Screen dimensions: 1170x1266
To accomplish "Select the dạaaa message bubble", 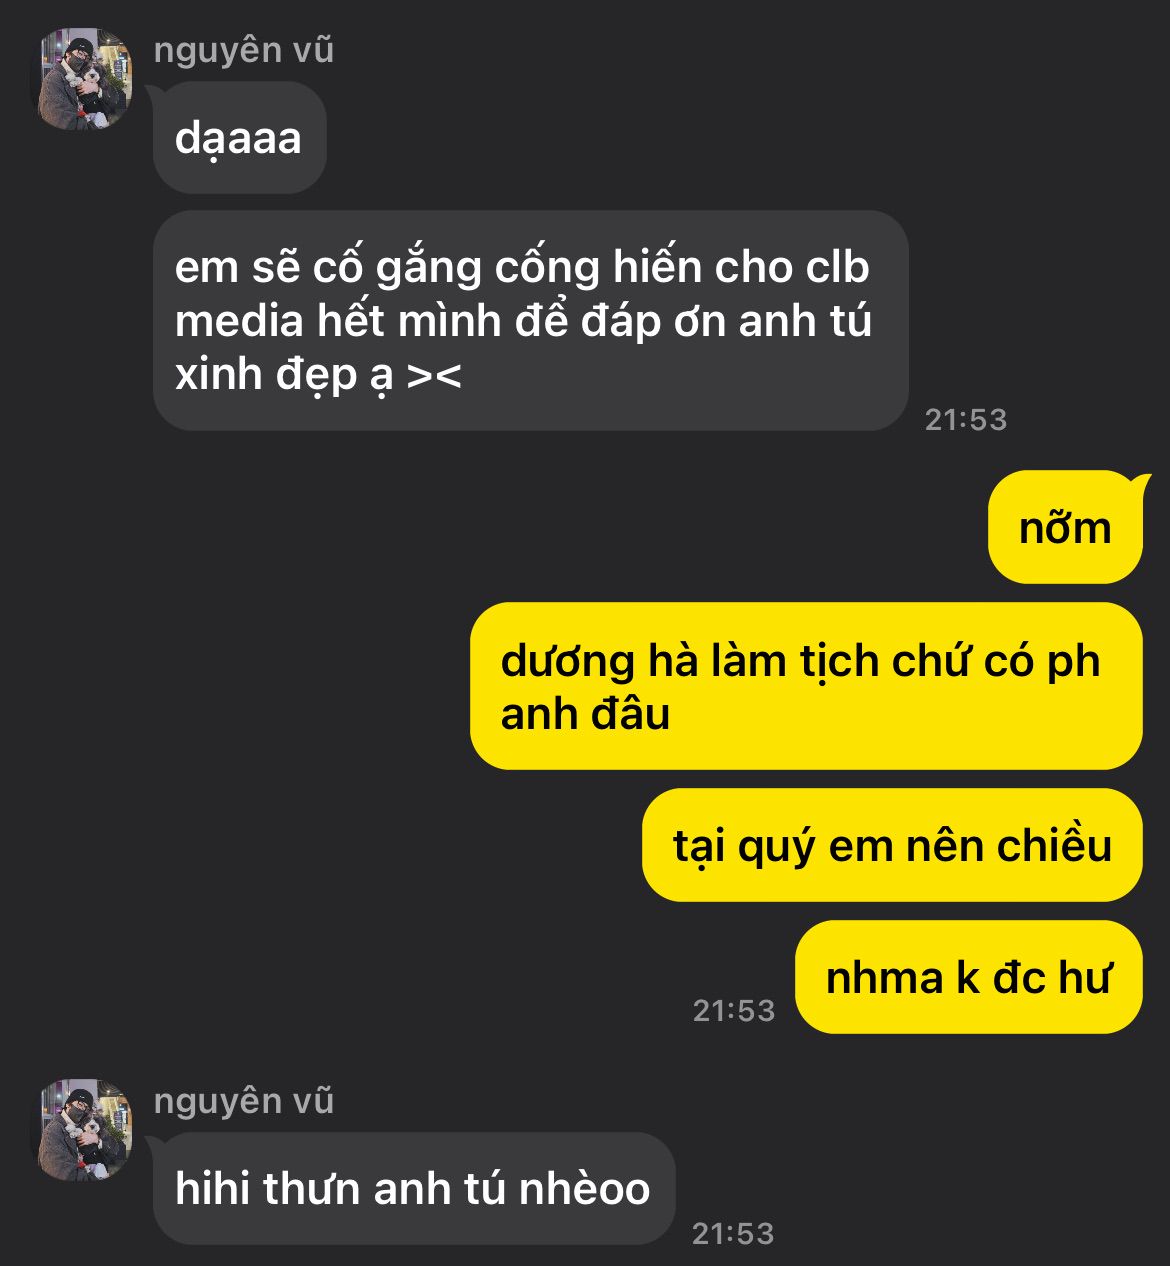I will pyautogui.click(x=240, y=138).
